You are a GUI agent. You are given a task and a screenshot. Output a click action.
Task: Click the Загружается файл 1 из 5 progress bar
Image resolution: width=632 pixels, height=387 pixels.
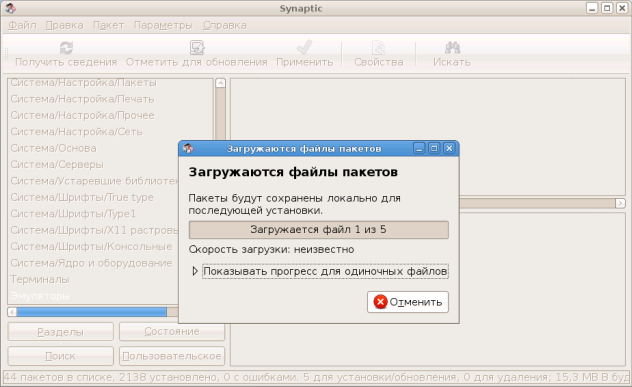pyautogui.click(x=318, y=230)
